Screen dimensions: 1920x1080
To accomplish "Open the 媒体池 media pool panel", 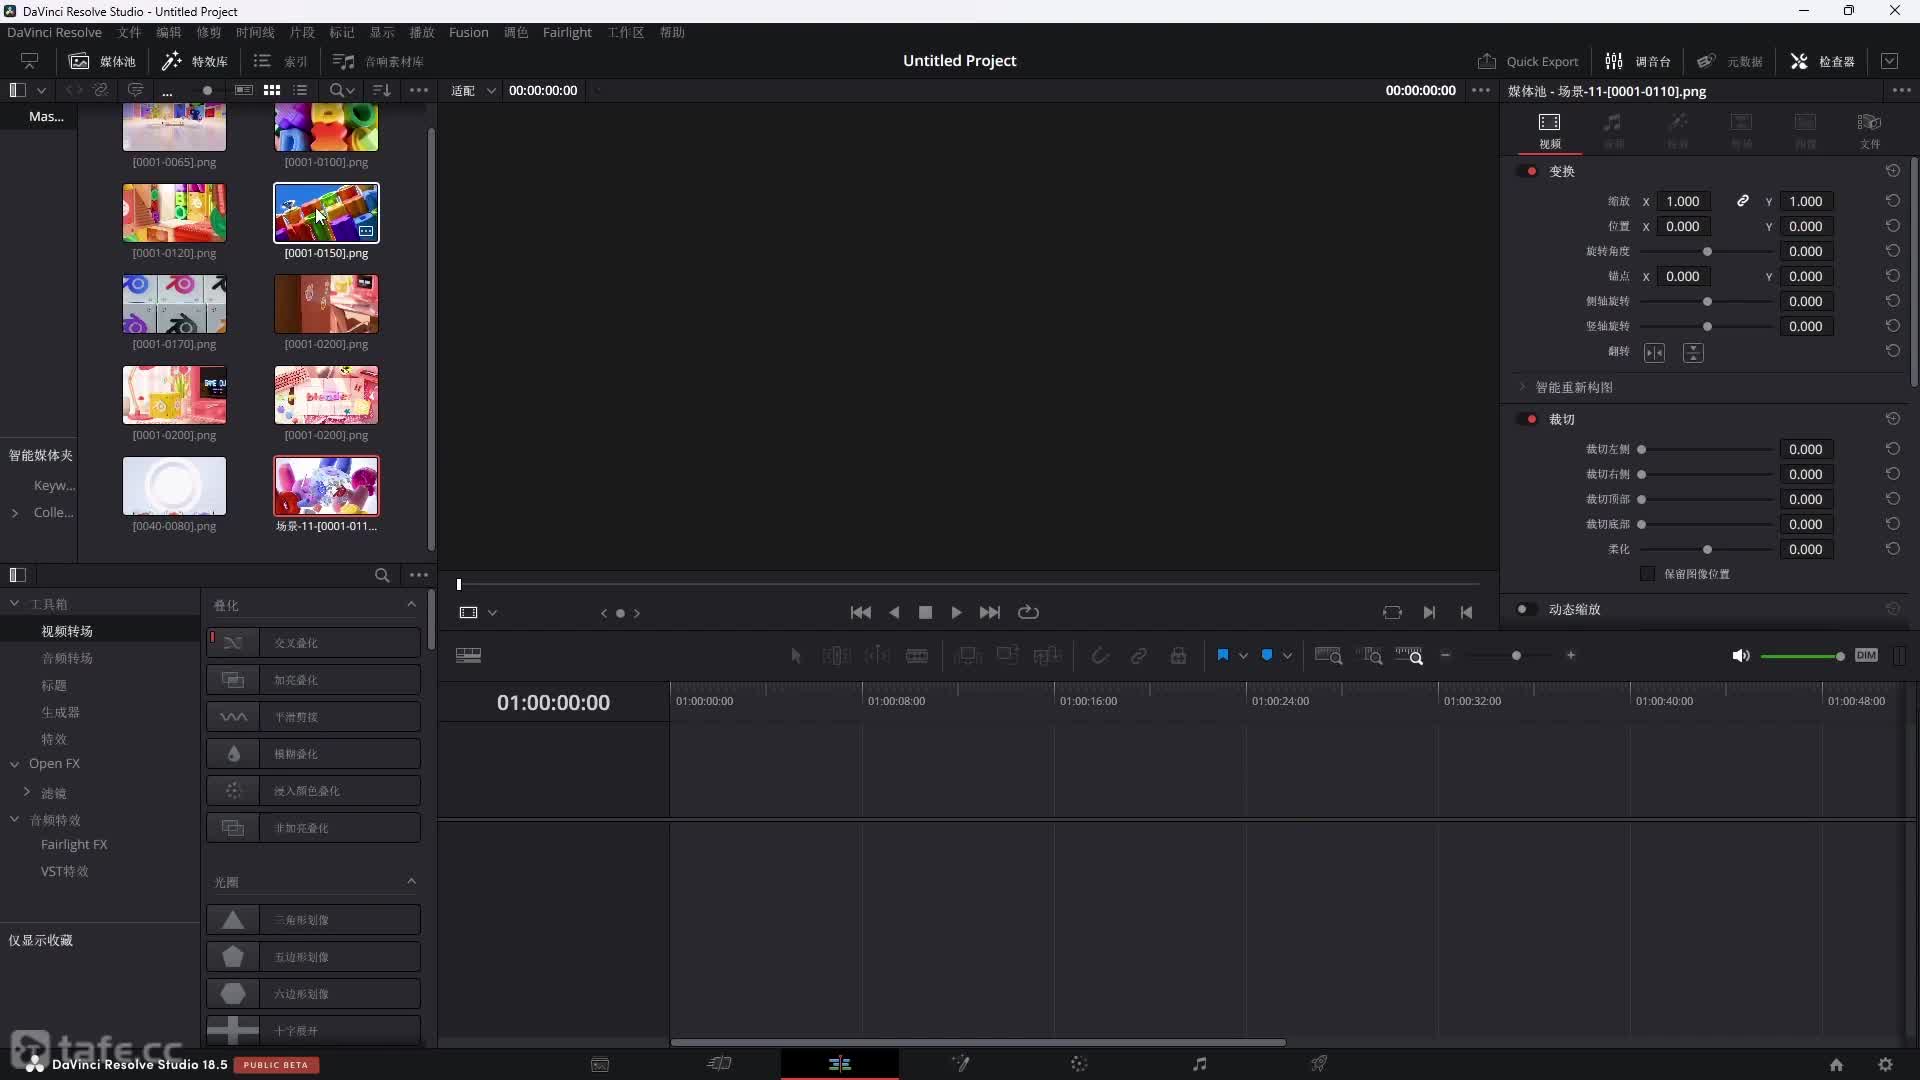I will click(102, 61).
